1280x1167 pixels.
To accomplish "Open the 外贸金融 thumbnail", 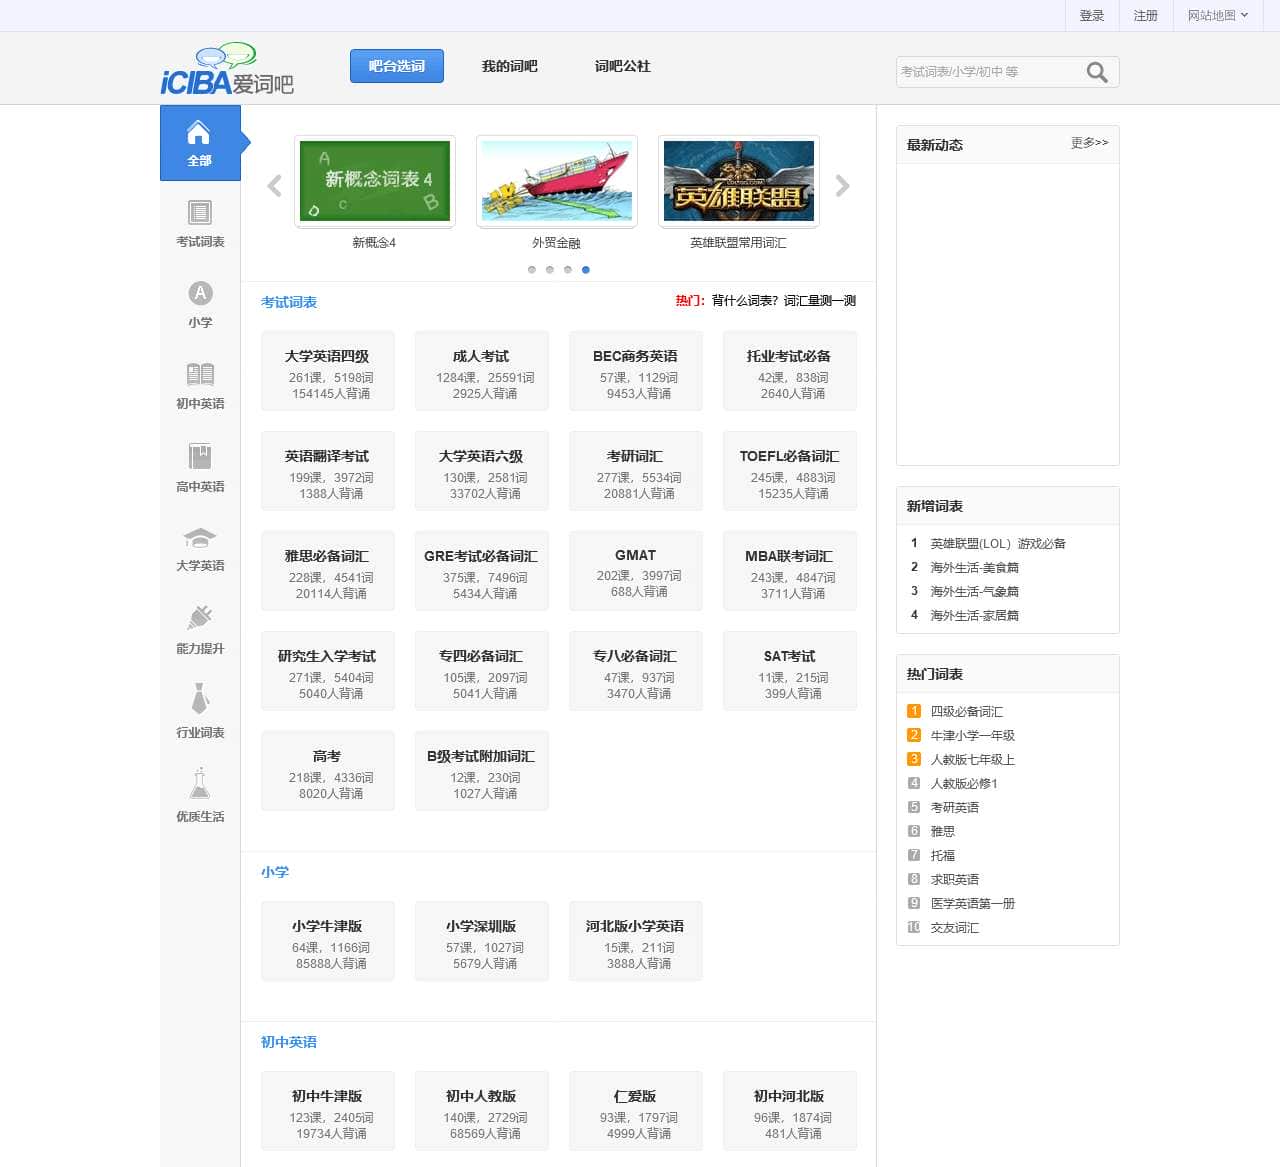I will click(557, 182).
